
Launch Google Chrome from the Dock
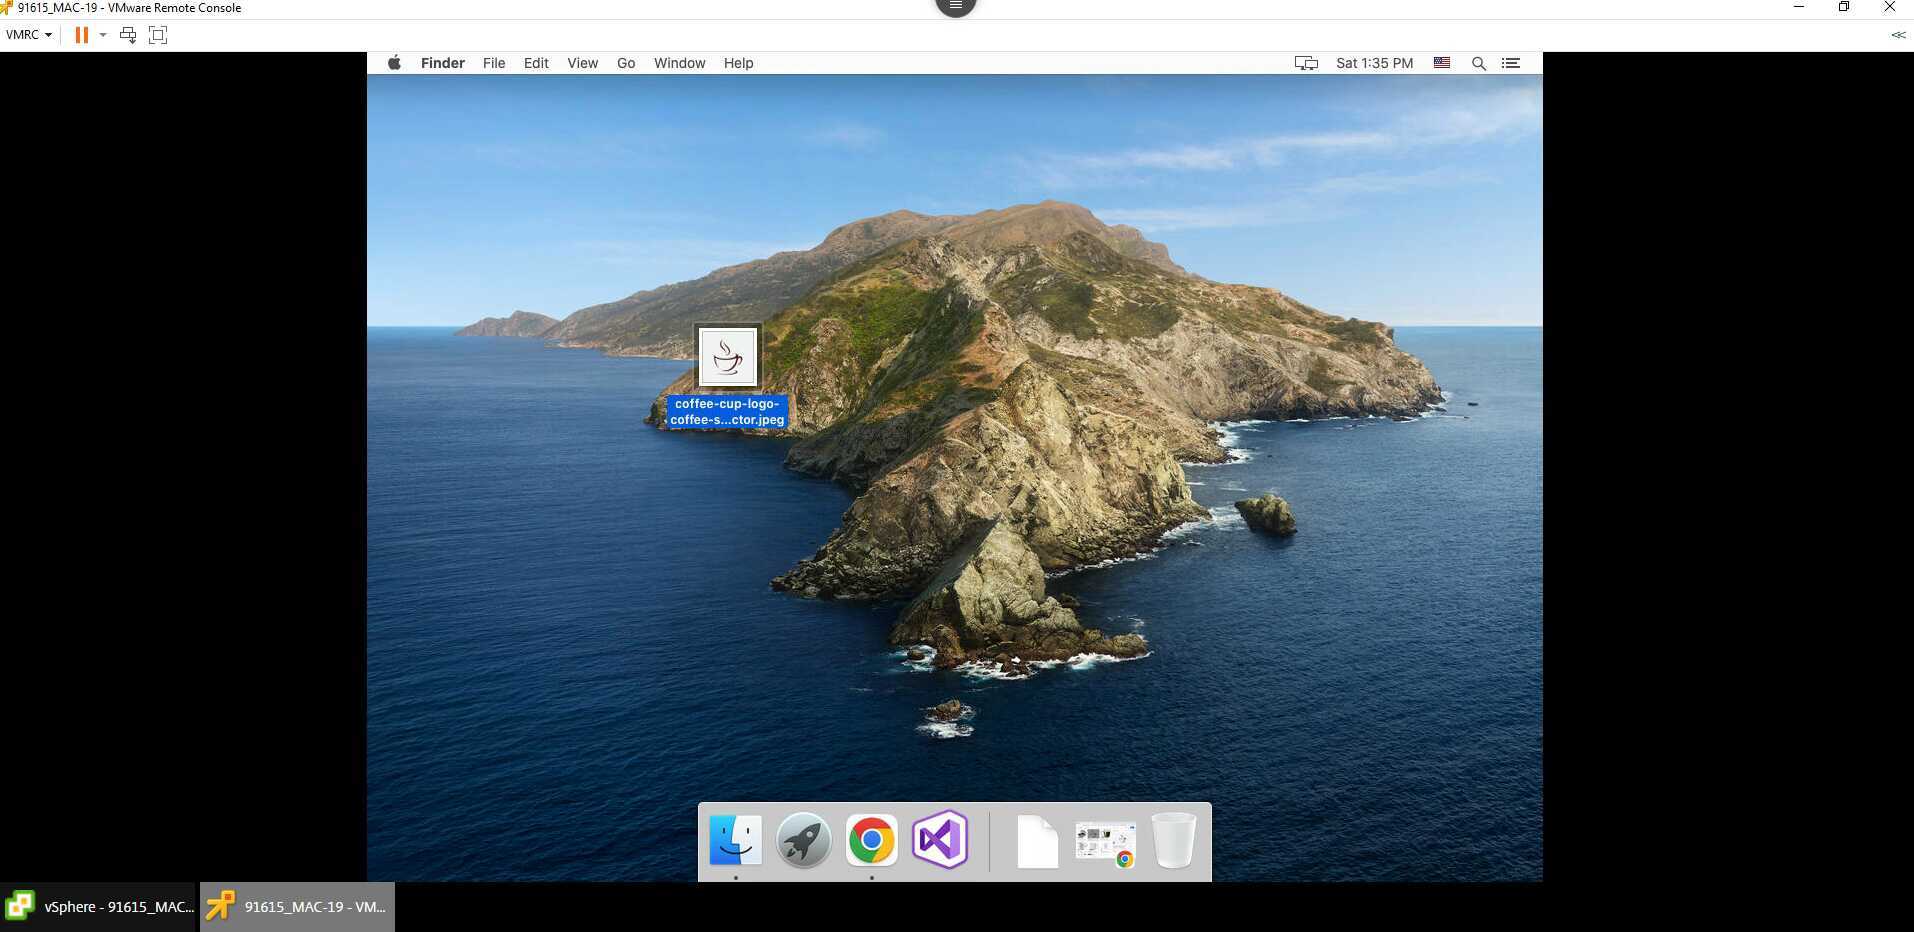870,841
